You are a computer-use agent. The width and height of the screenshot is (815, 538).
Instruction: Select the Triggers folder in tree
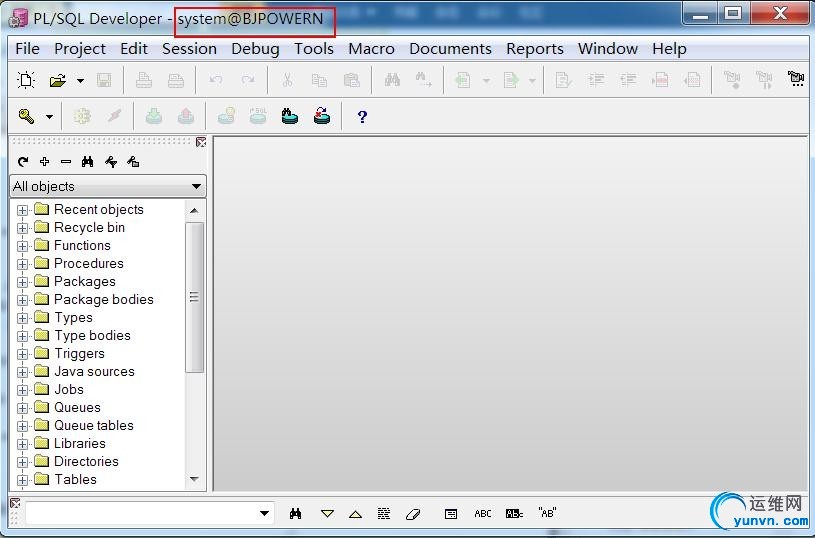tap(79, 353)
